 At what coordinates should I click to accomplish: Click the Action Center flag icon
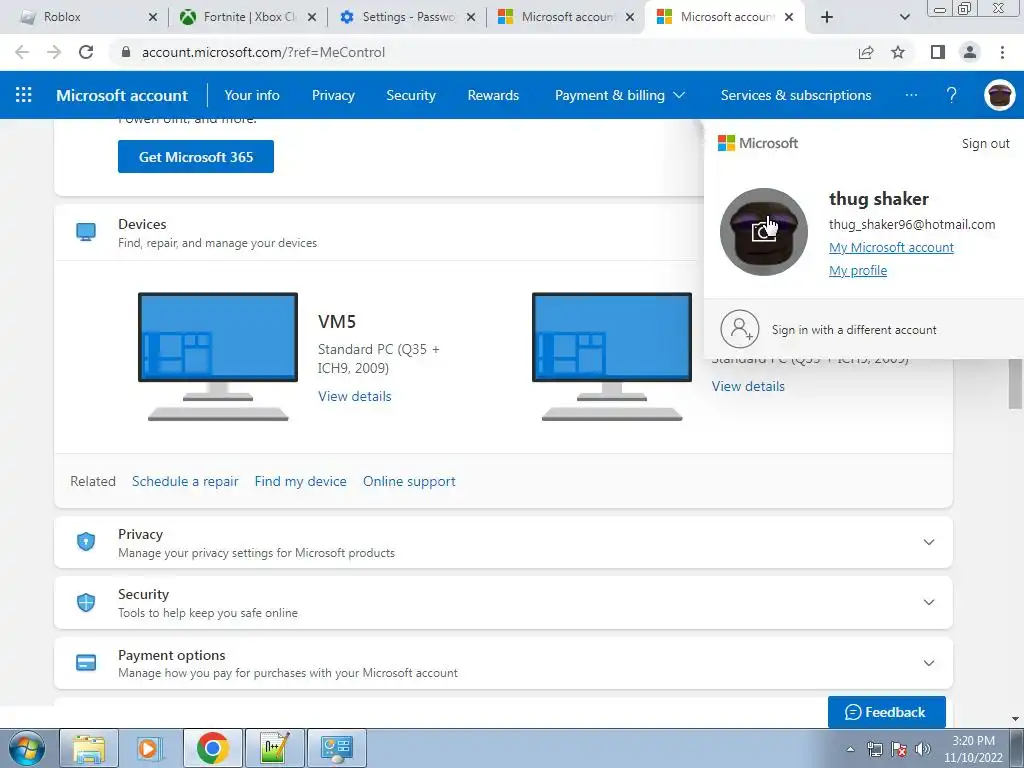[x=899, y=749]
